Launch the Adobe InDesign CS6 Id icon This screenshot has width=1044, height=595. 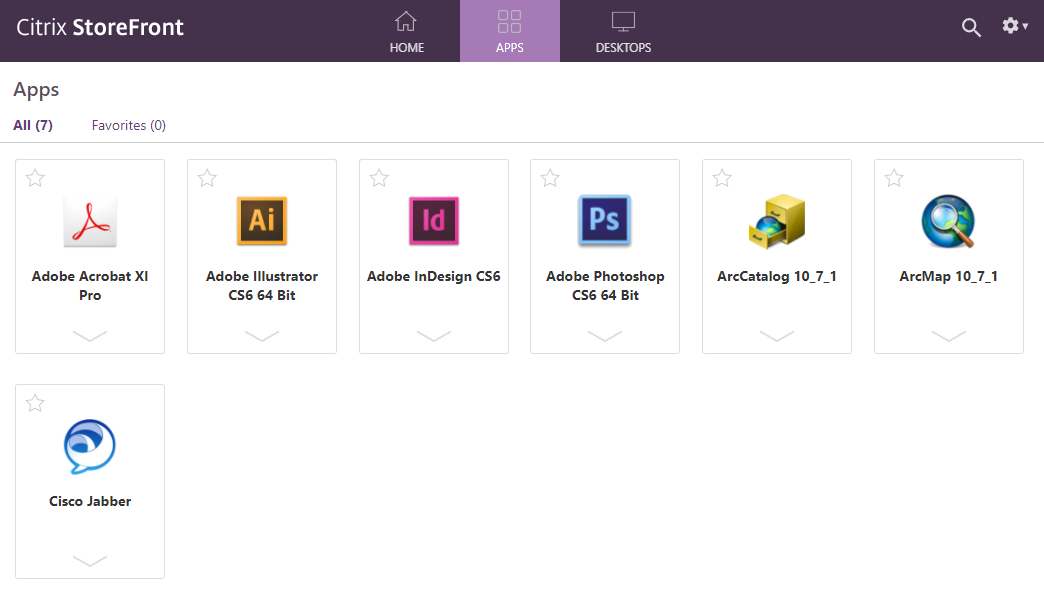(x=433, y=221)
